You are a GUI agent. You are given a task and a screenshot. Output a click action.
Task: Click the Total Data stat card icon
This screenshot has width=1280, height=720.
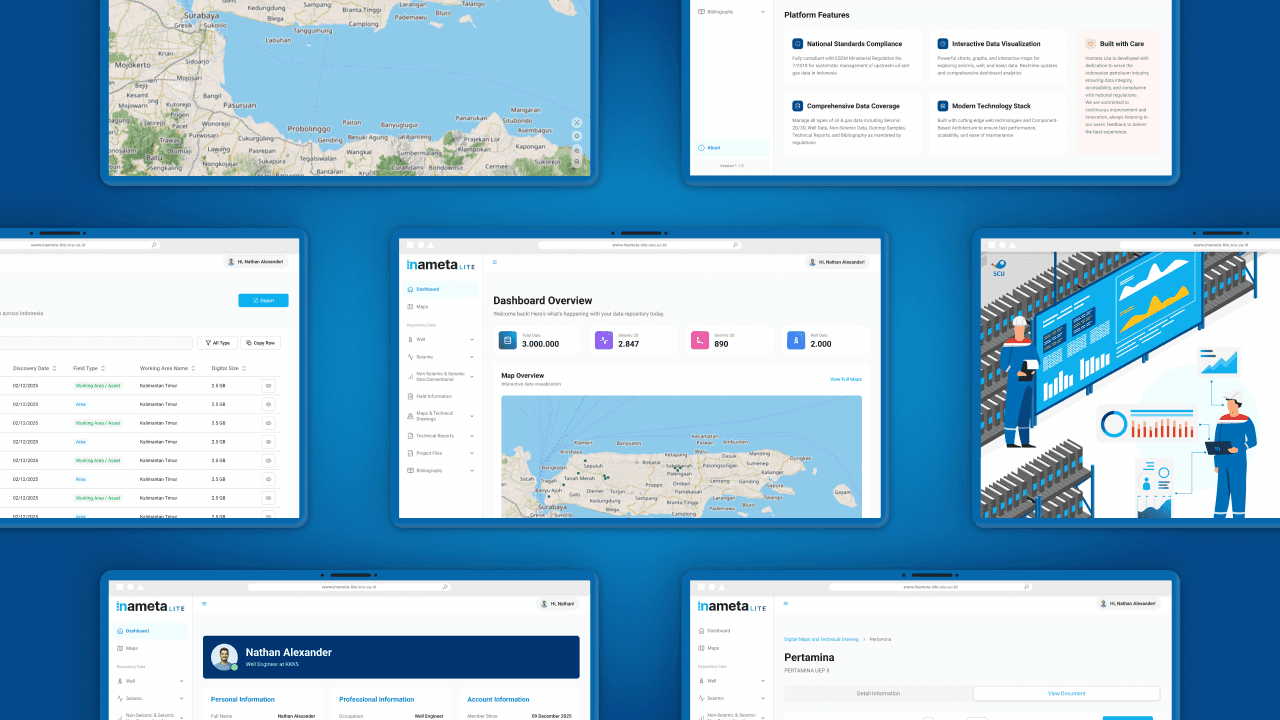[x=508, y=340]
